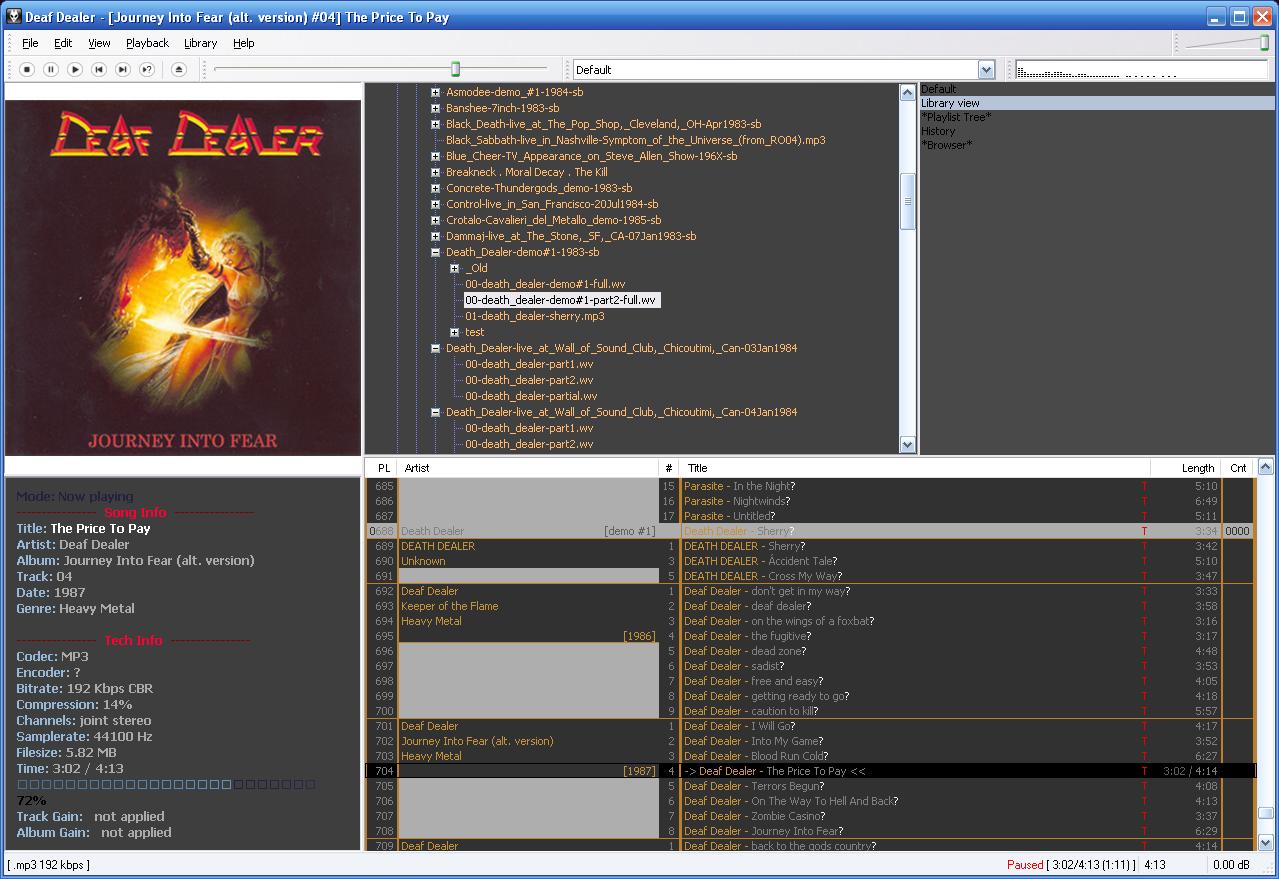
Task: Skip to the previous track
Action: [x=99, y=69]
